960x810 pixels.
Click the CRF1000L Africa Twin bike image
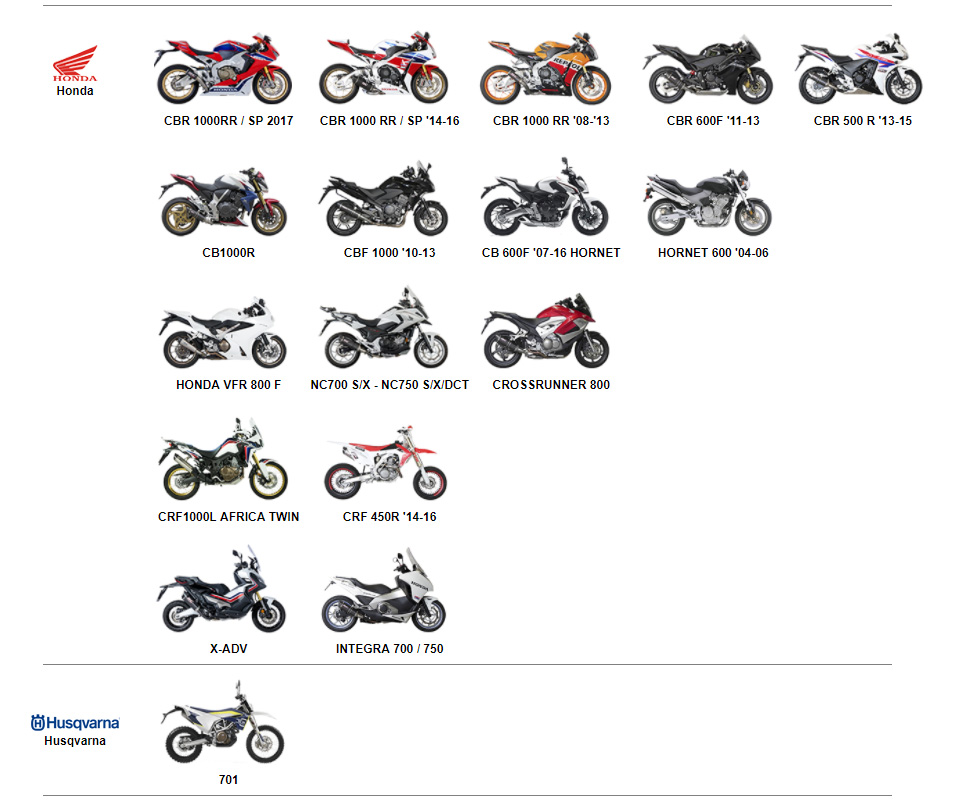(x=223, y=459)
